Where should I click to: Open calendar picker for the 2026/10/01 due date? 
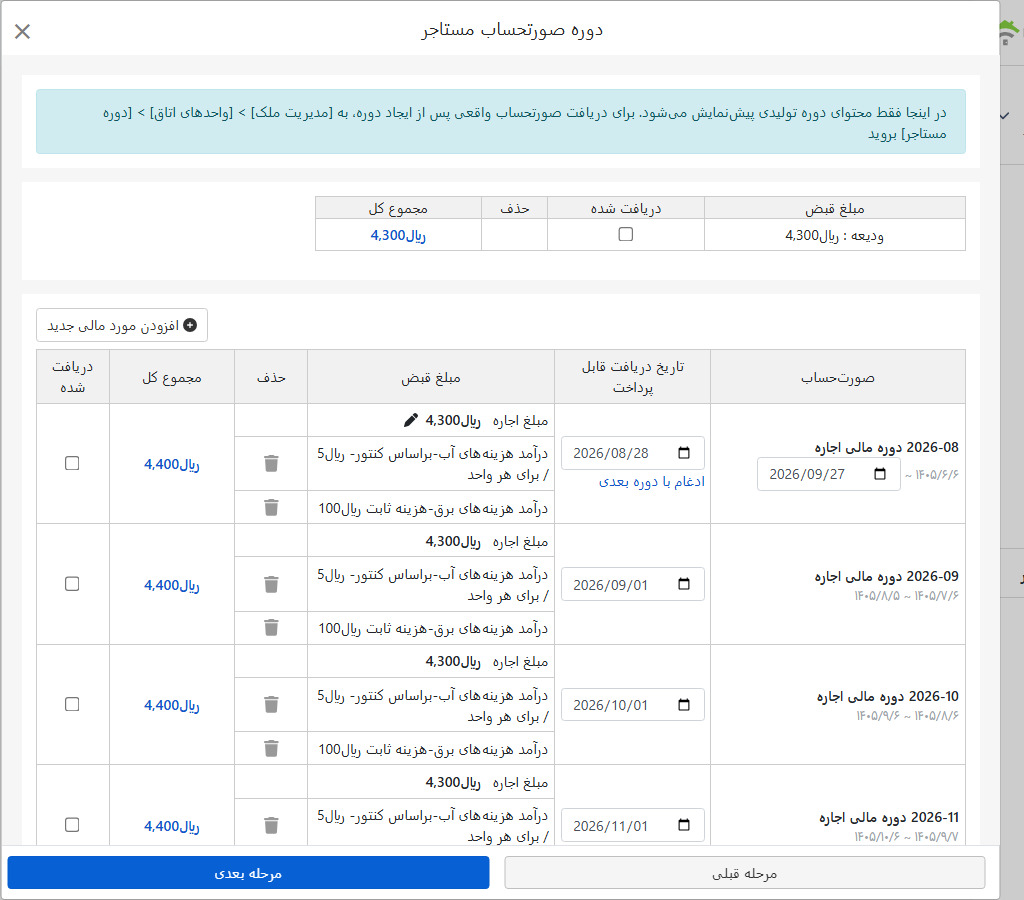(684, 705)
